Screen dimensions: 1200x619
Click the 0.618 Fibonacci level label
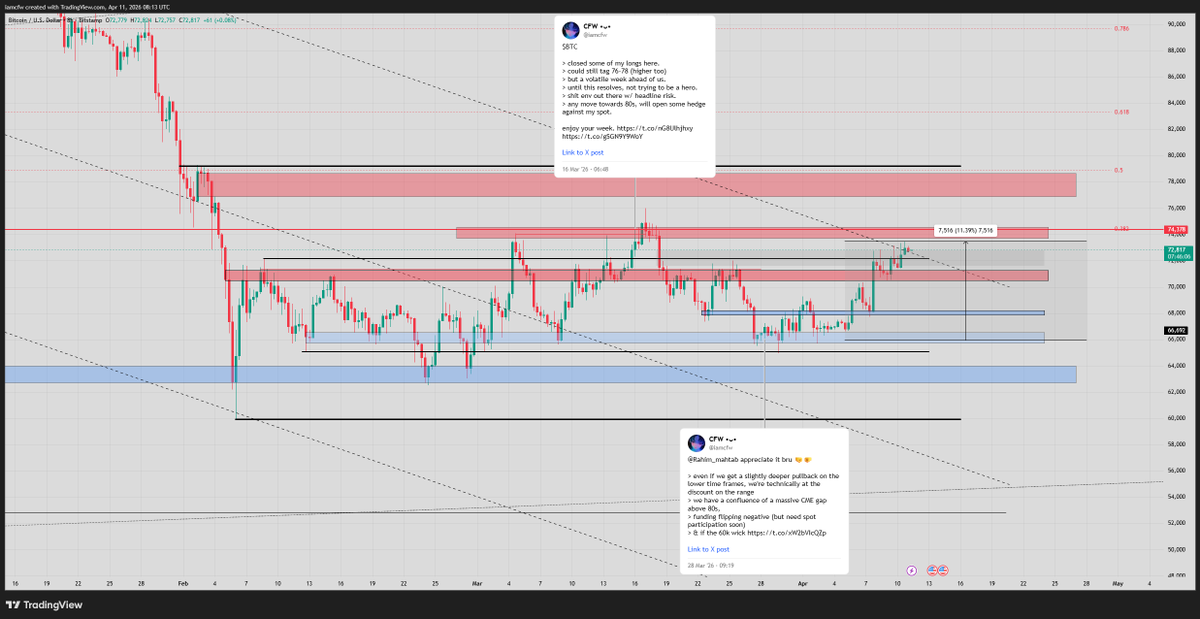(x=1122, y=112)
